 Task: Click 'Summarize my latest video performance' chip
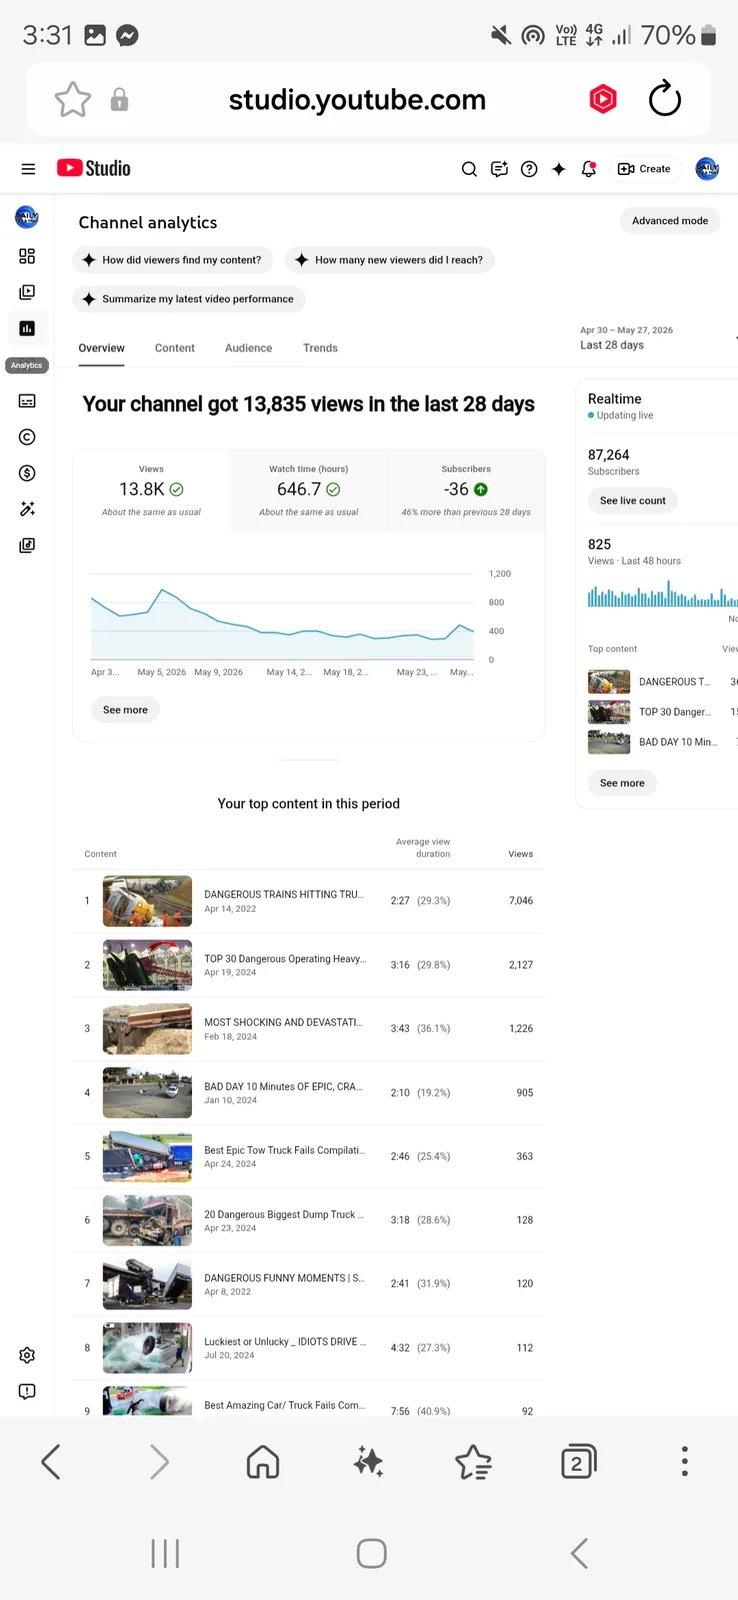point(189,299)
